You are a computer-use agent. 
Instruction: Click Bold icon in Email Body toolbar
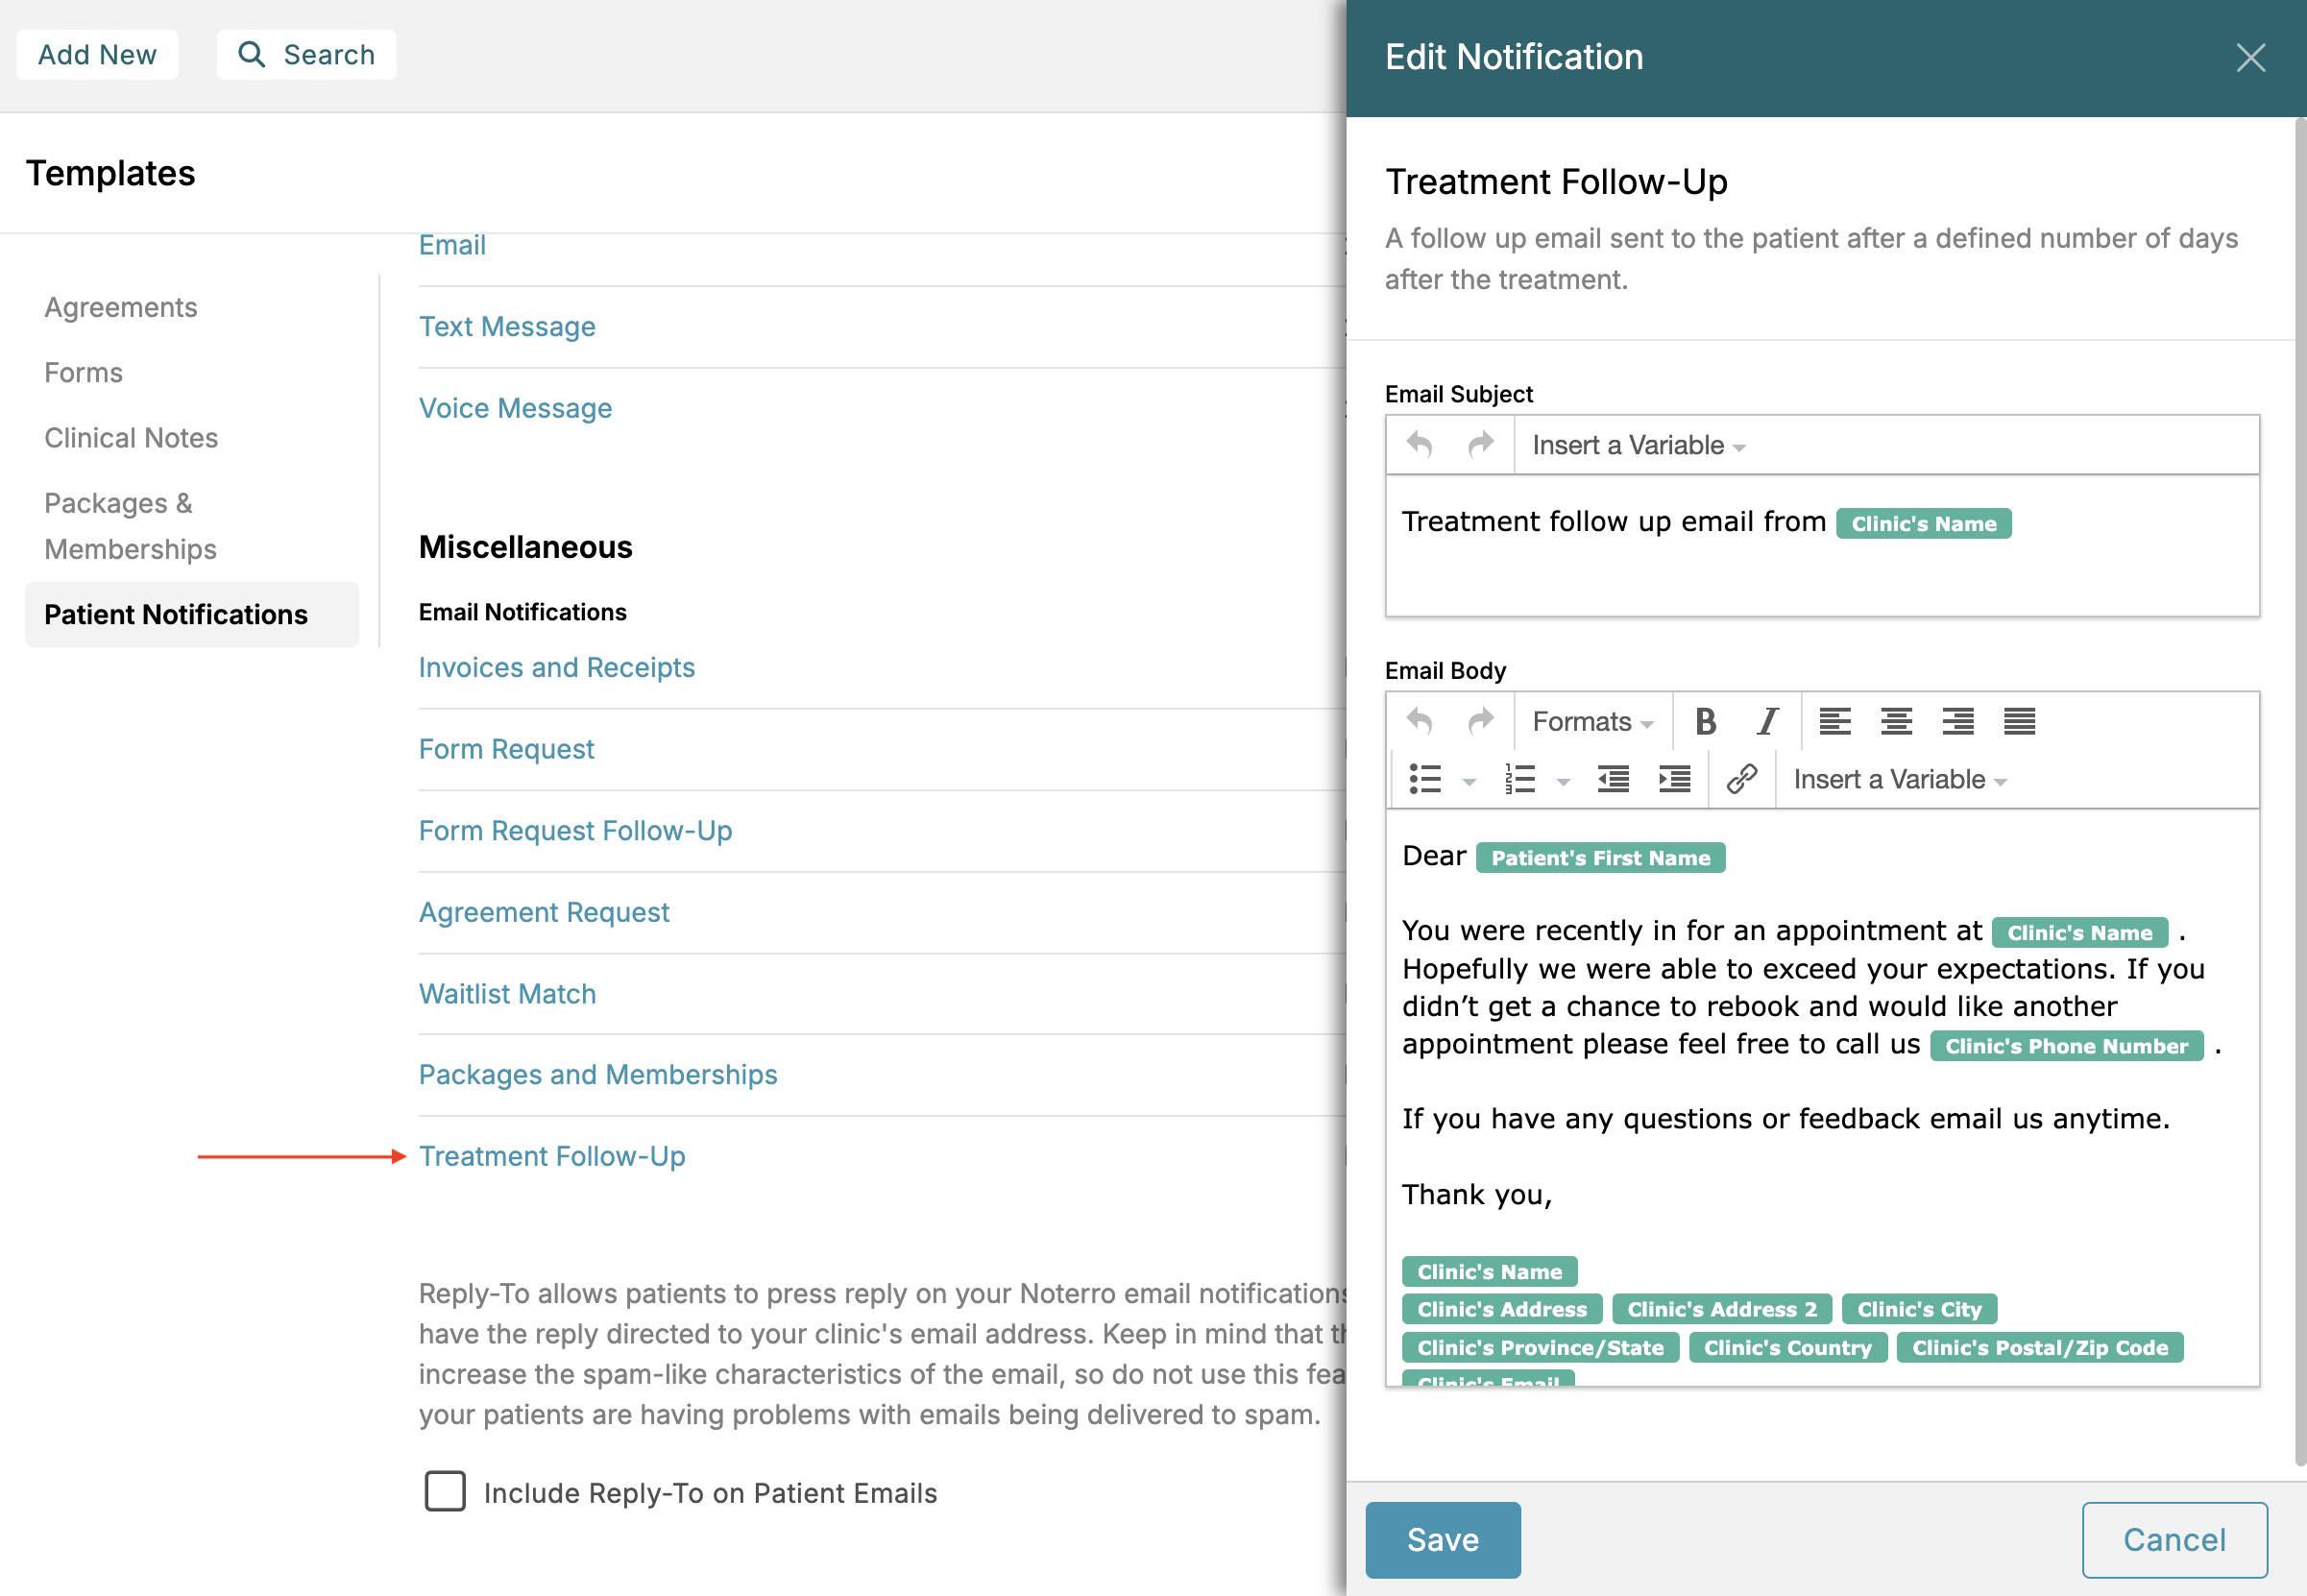(1706, 721)
